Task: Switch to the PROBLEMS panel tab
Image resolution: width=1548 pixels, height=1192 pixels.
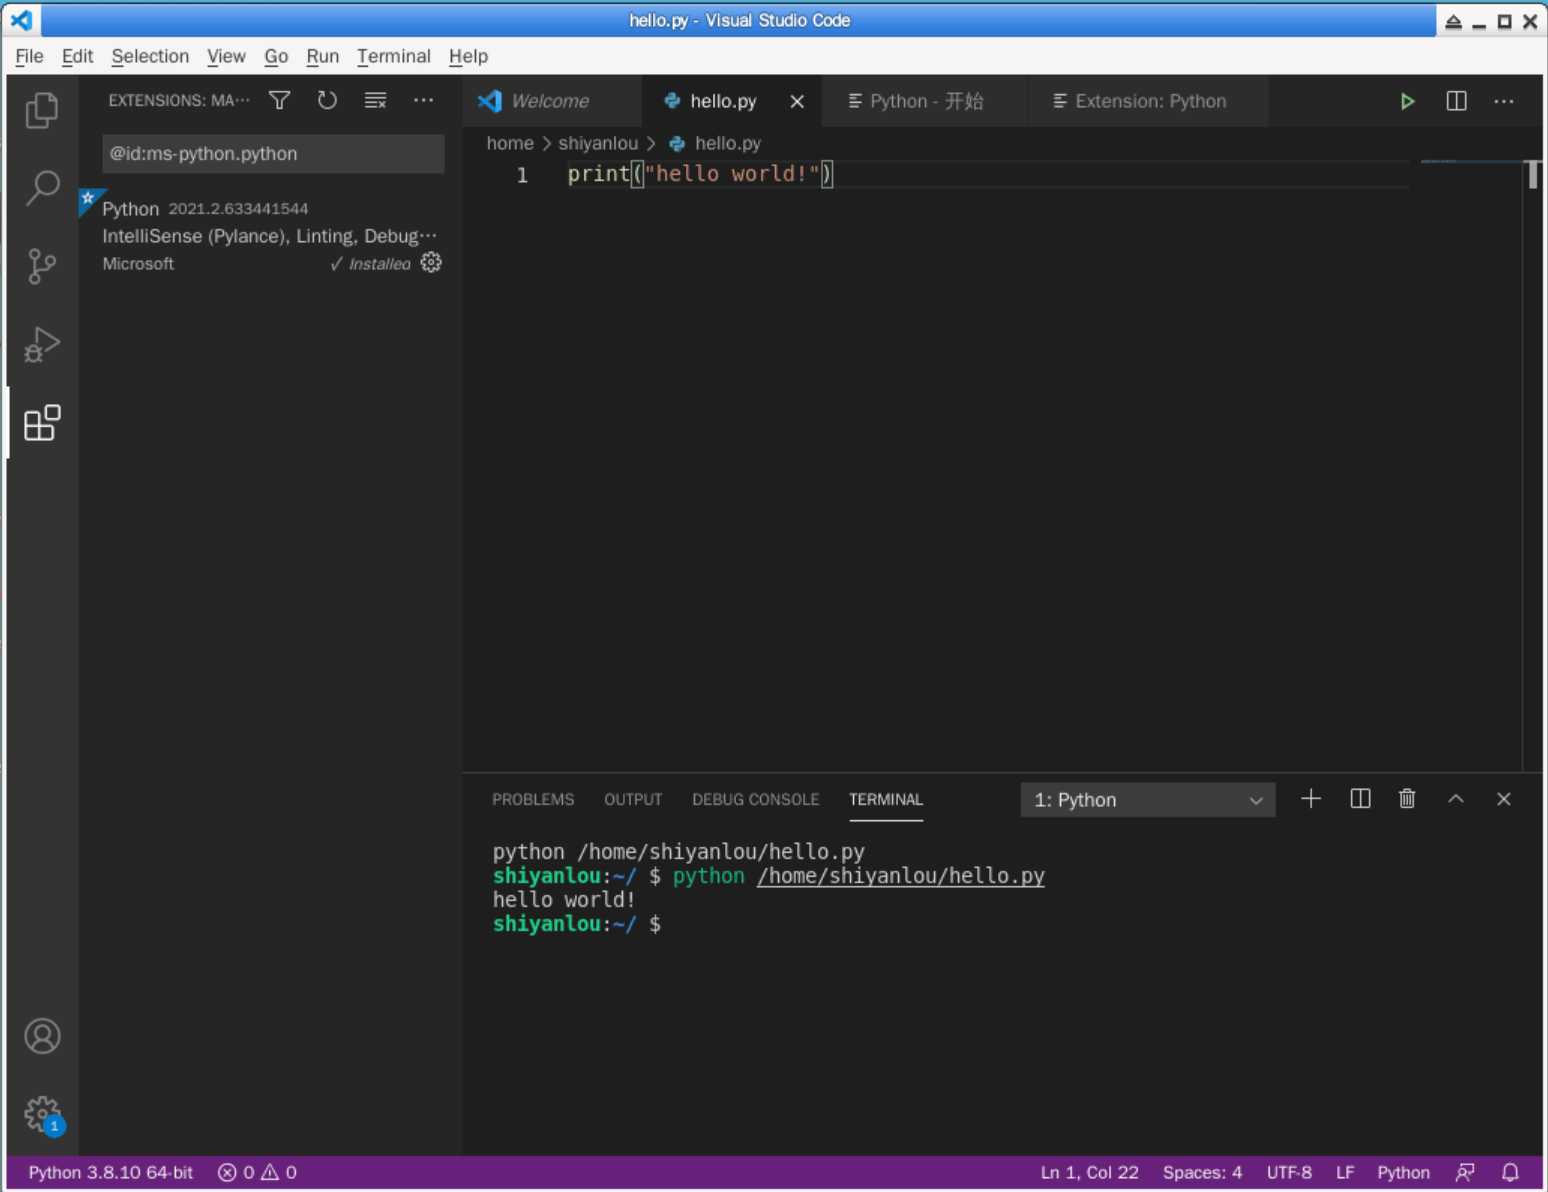Action: click(x=533, y=799)
